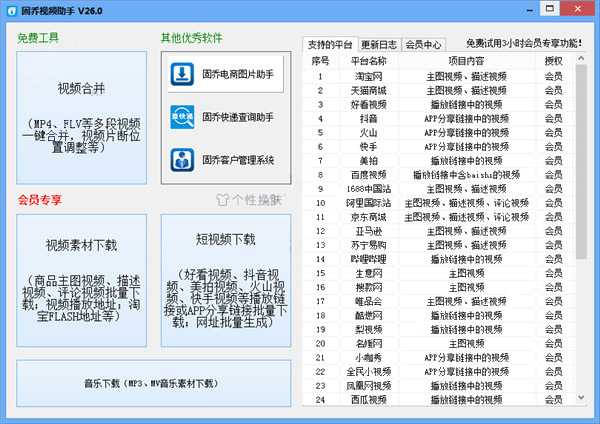Select the 阿里国际站 row
The height and width of the screenshot is (424, 600).
click(439, 203)
